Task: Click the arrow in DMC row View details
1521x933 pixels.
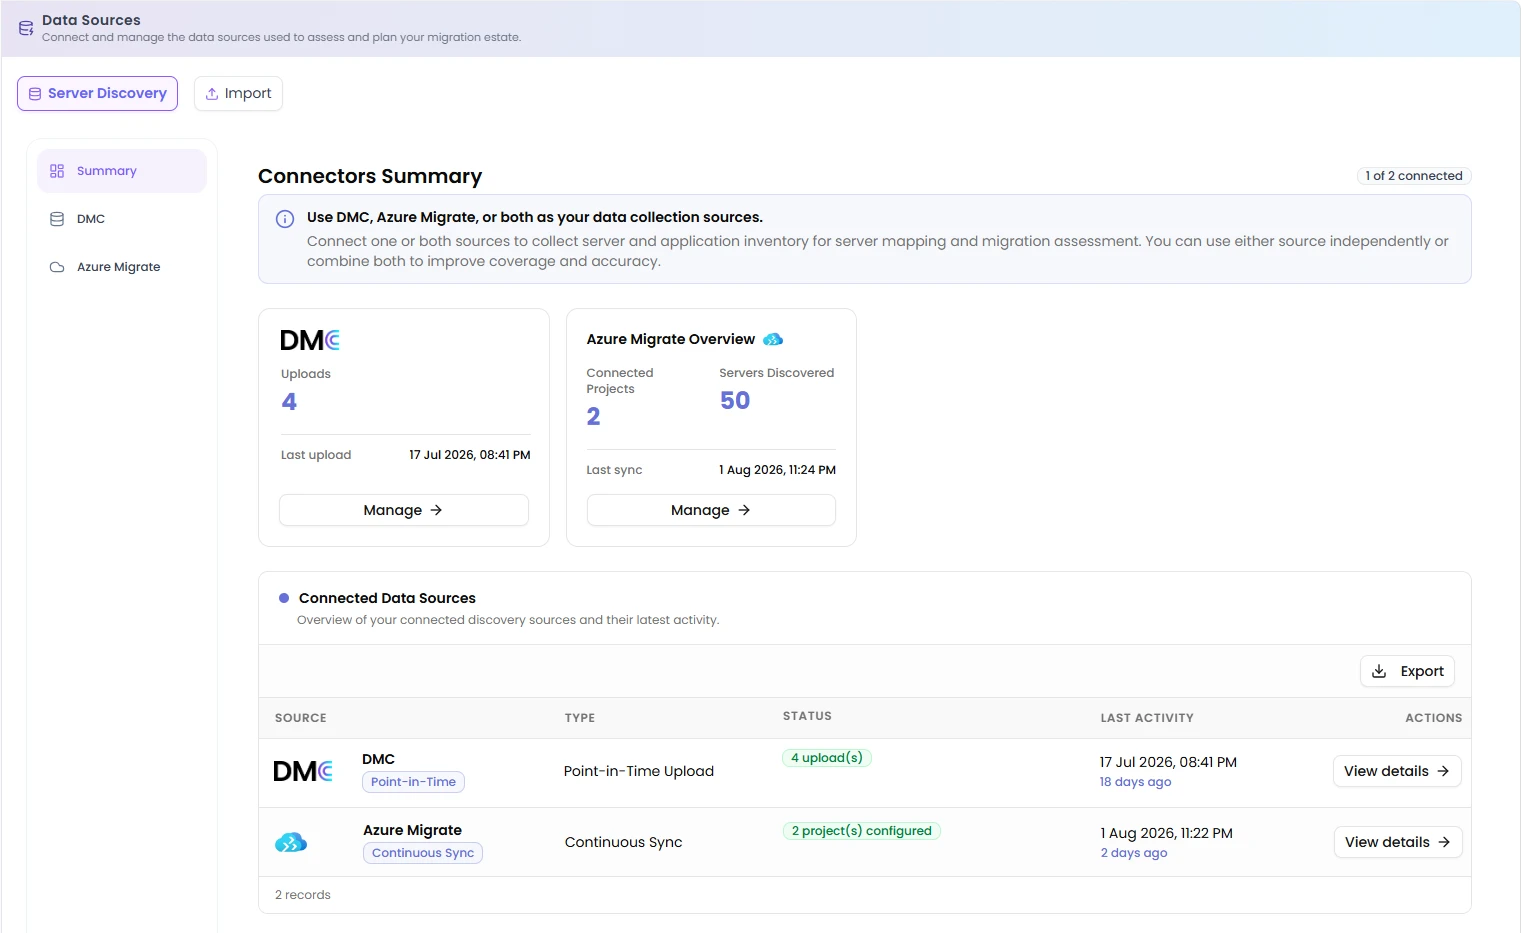Action: [1443, 771]
